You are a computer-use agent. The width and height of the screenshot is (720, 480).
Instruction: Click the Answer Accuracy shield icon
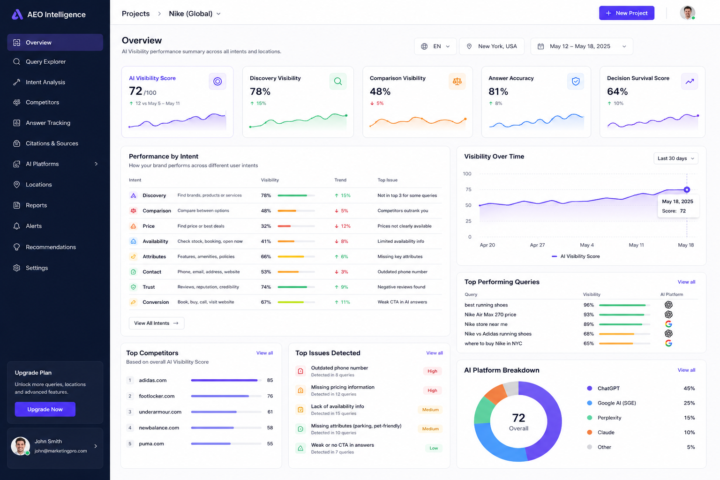click(575, 81)
